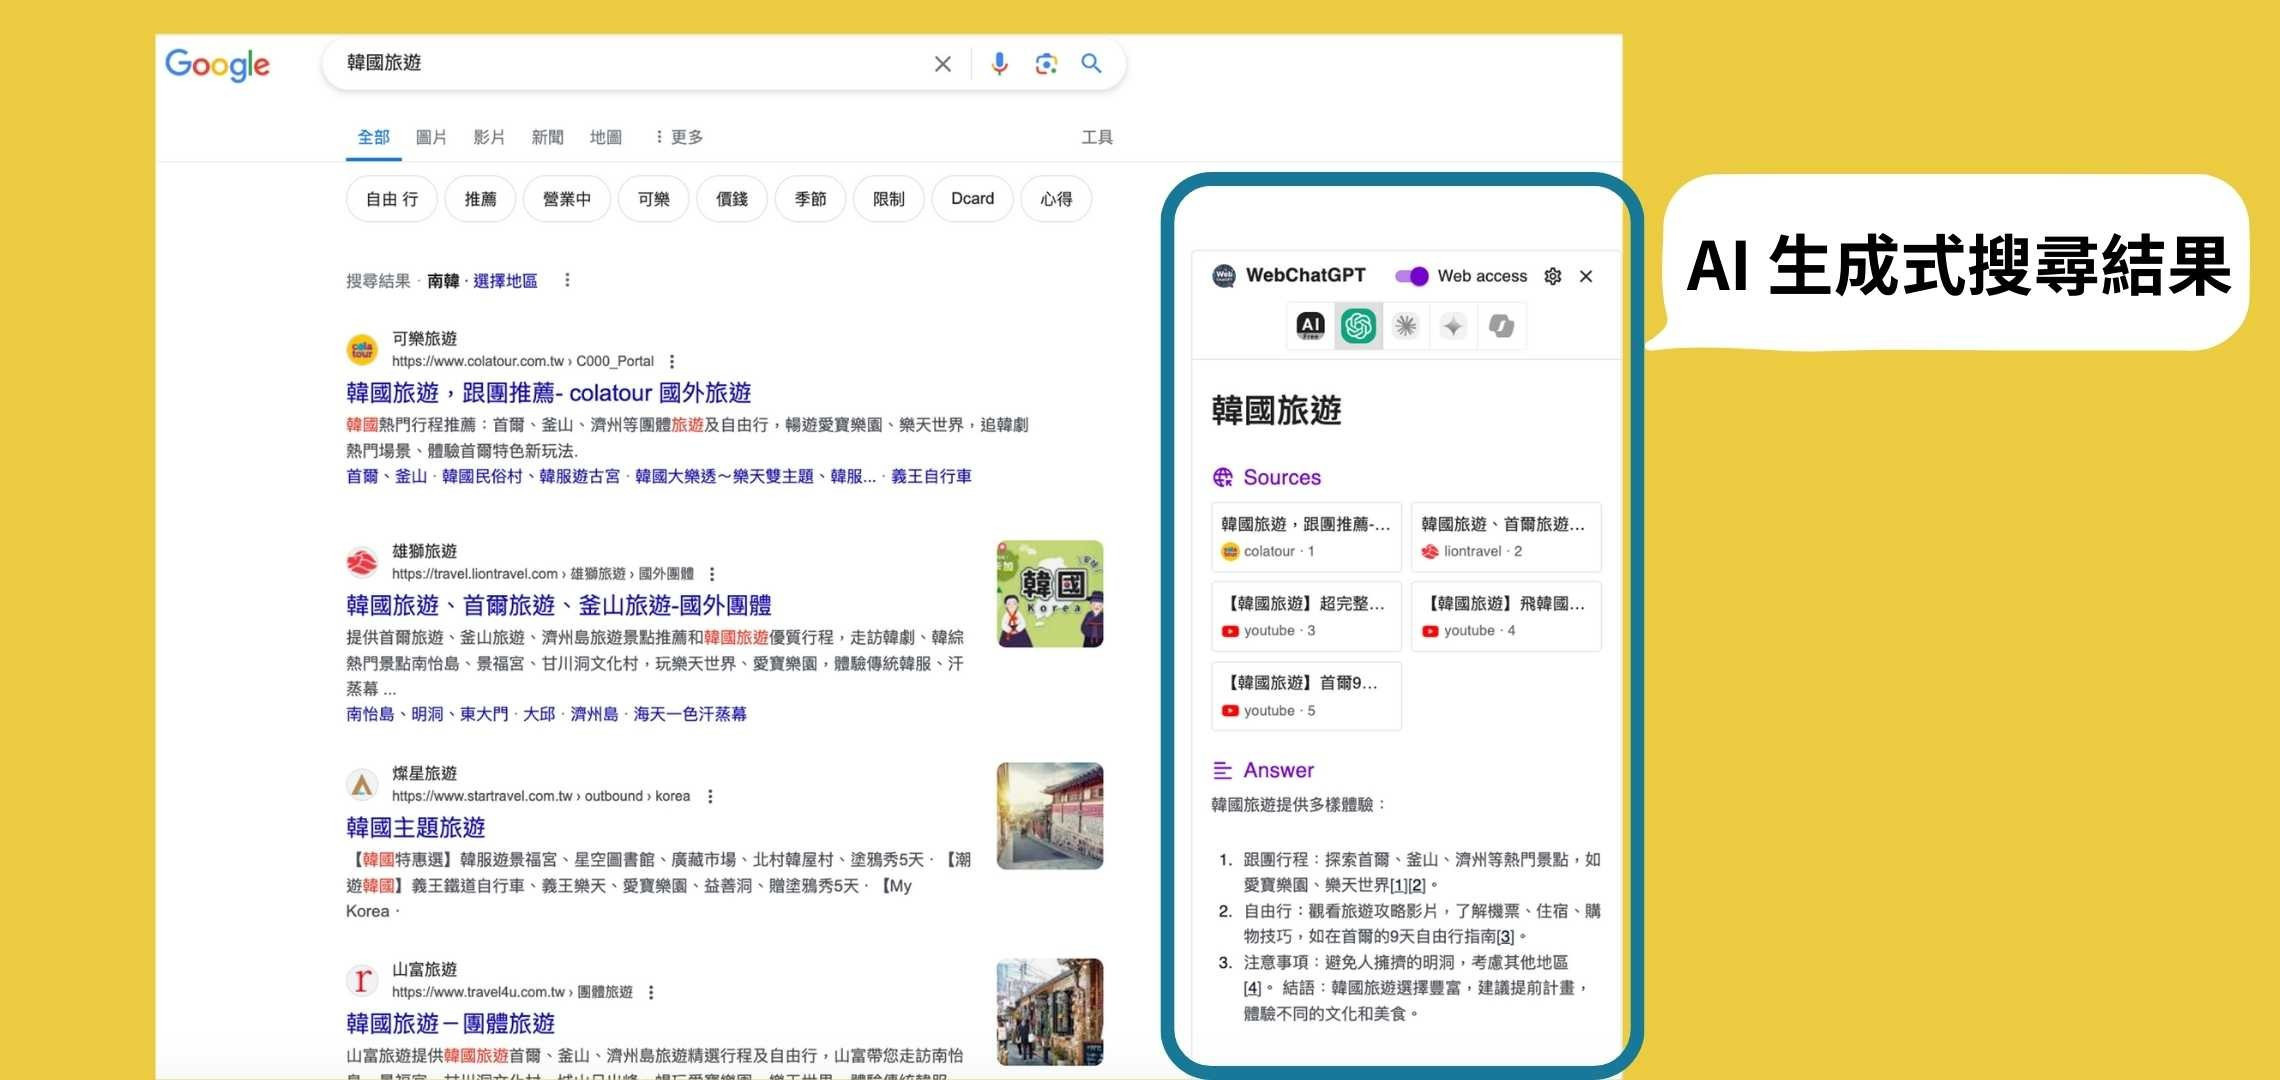This screenshot has width=2280, height=1080.
Task: Click the 燦星旅遊 site favicon
Action: [x=362, y=784]
